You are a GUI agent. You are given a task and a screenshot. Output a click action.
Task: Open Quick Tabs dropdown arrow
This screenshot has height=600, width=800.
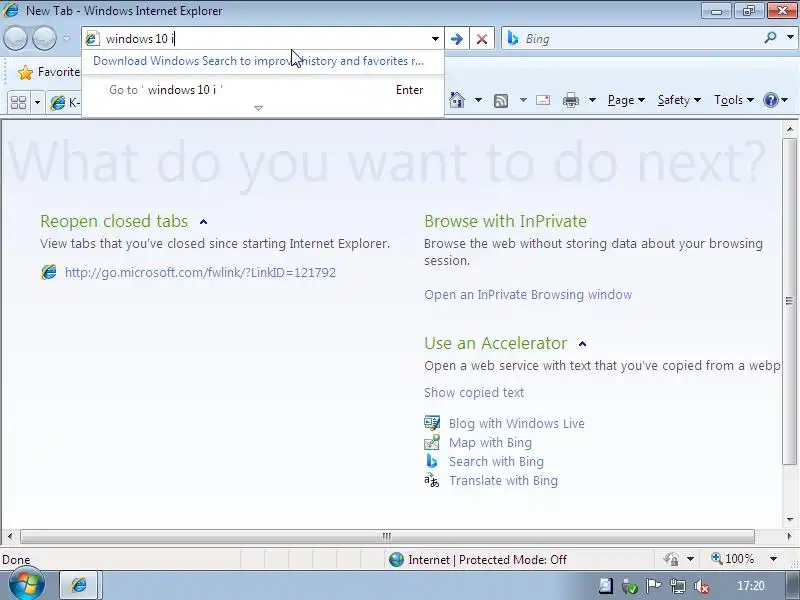pyautogui.click(x=37, y=103)
